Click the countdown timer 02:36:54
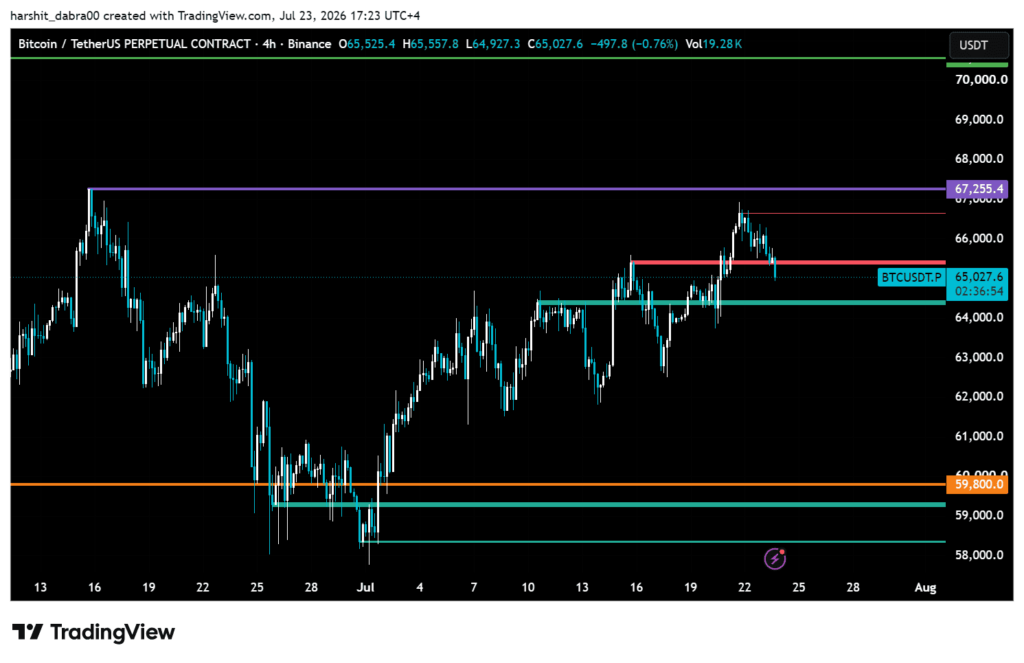 pyautogui.click(x=978, y=291)
